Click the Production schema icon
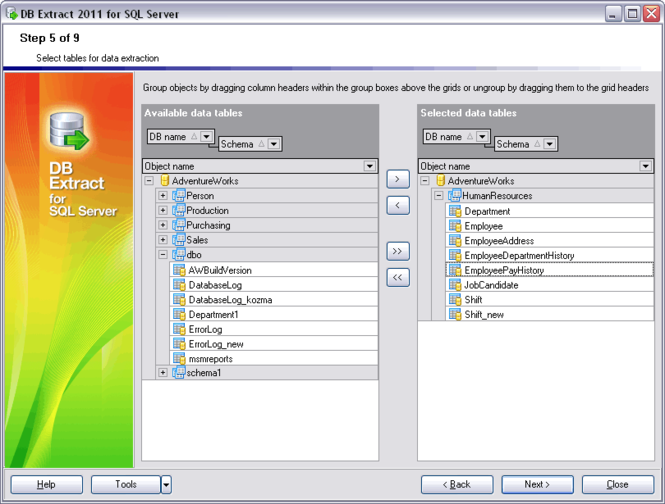This screenshot has height=504, width=665. (x=179, y=210)
